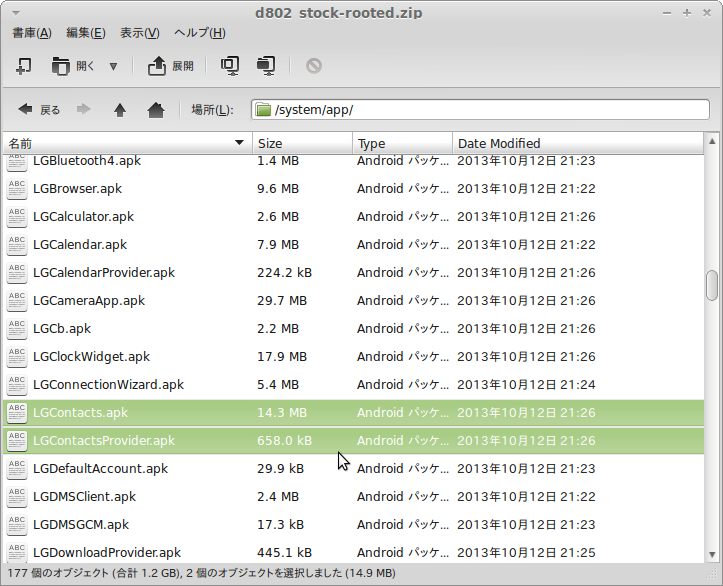Click the forward navigation arrow

[x=83, y=110]
